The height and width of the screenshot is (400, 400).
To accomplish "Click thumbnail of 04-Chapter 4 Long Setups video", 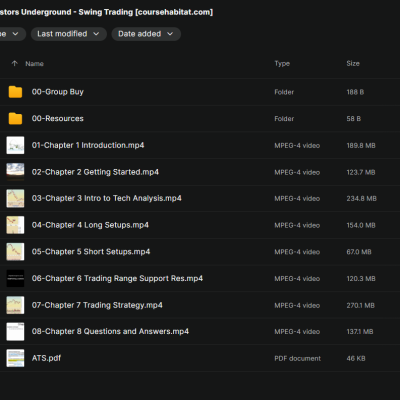I will tap(15, 225).
